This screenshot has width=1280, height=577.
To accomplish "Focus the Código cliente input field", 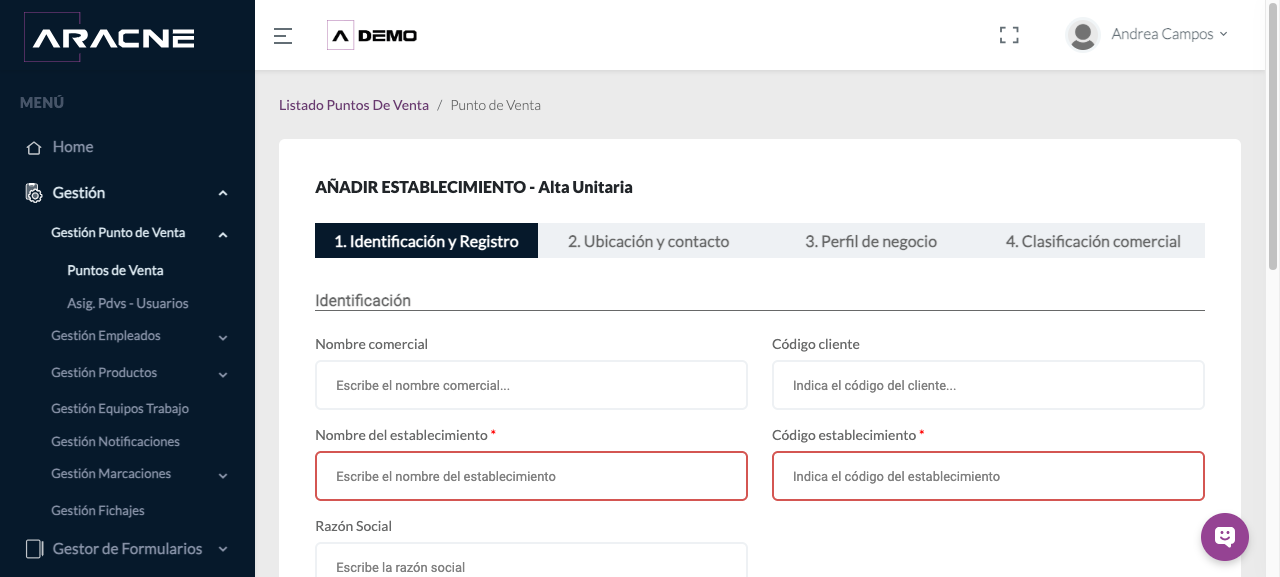I will coord(988,385).
